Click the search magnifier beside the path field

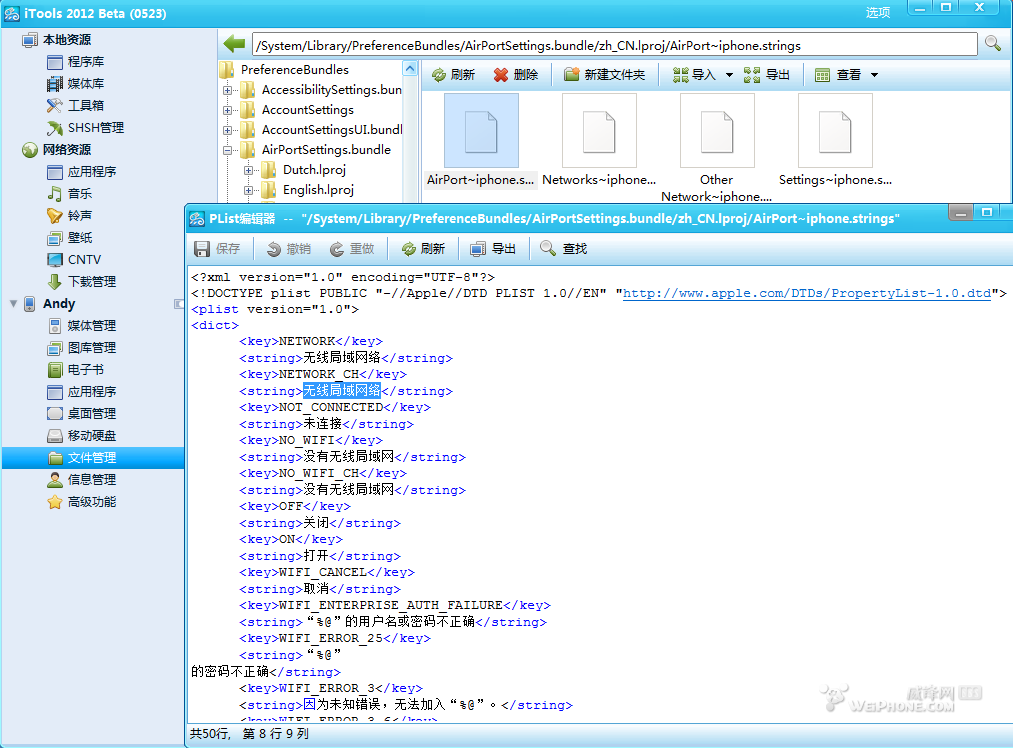coord(992,44)
